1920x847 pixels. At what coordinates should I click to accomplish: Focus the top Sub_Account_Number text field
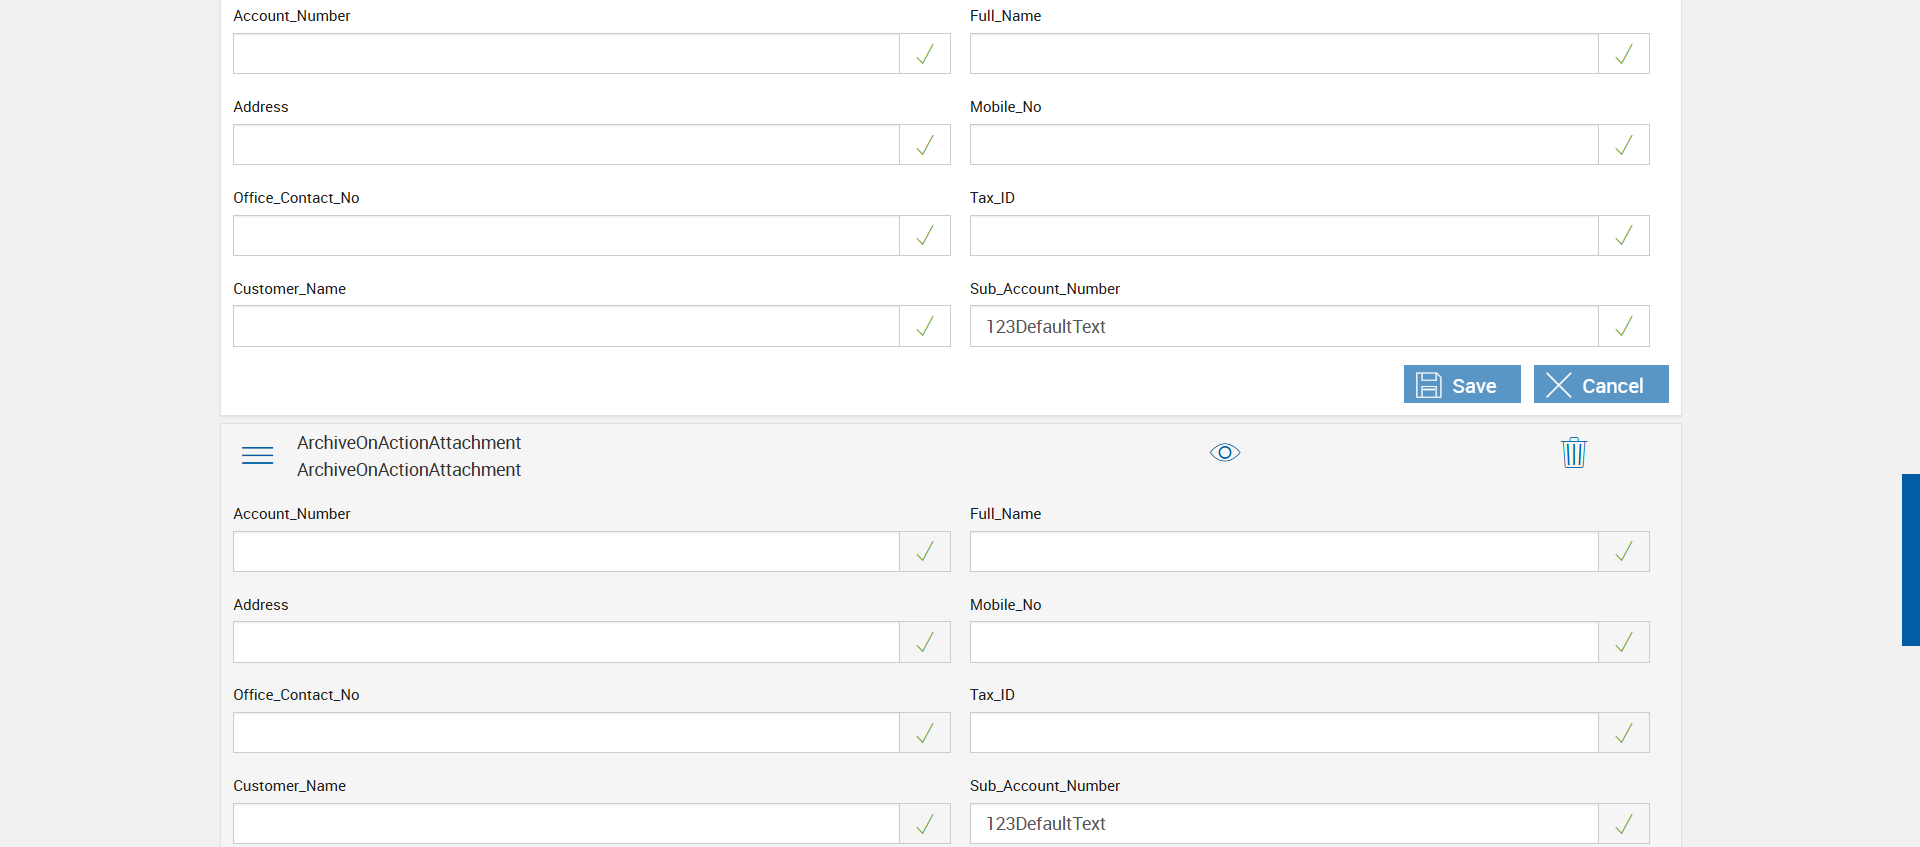tap(1284, 327)
